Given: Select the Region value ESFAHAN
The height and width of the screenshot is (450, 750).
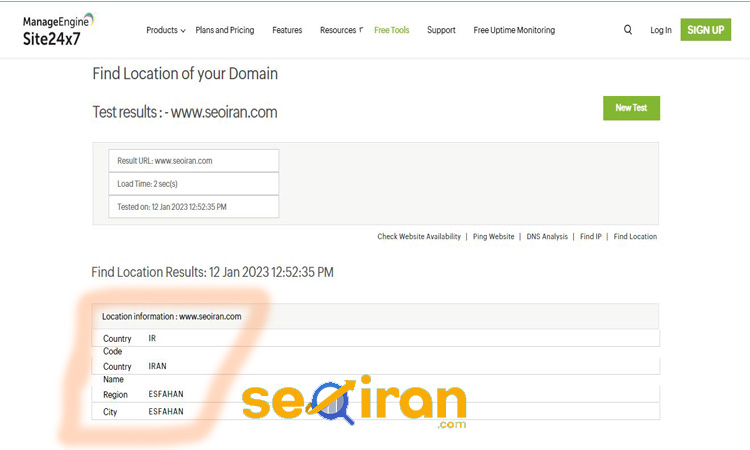Looking at the screenshot, I should point(166,394).
